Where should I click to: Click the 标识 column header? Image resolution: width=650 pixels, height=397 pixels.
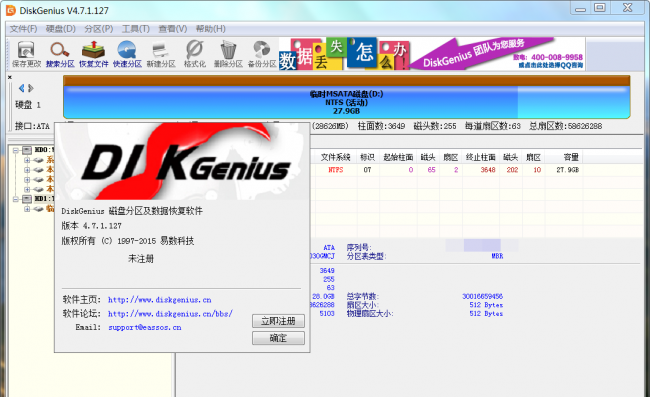[367, 157]
